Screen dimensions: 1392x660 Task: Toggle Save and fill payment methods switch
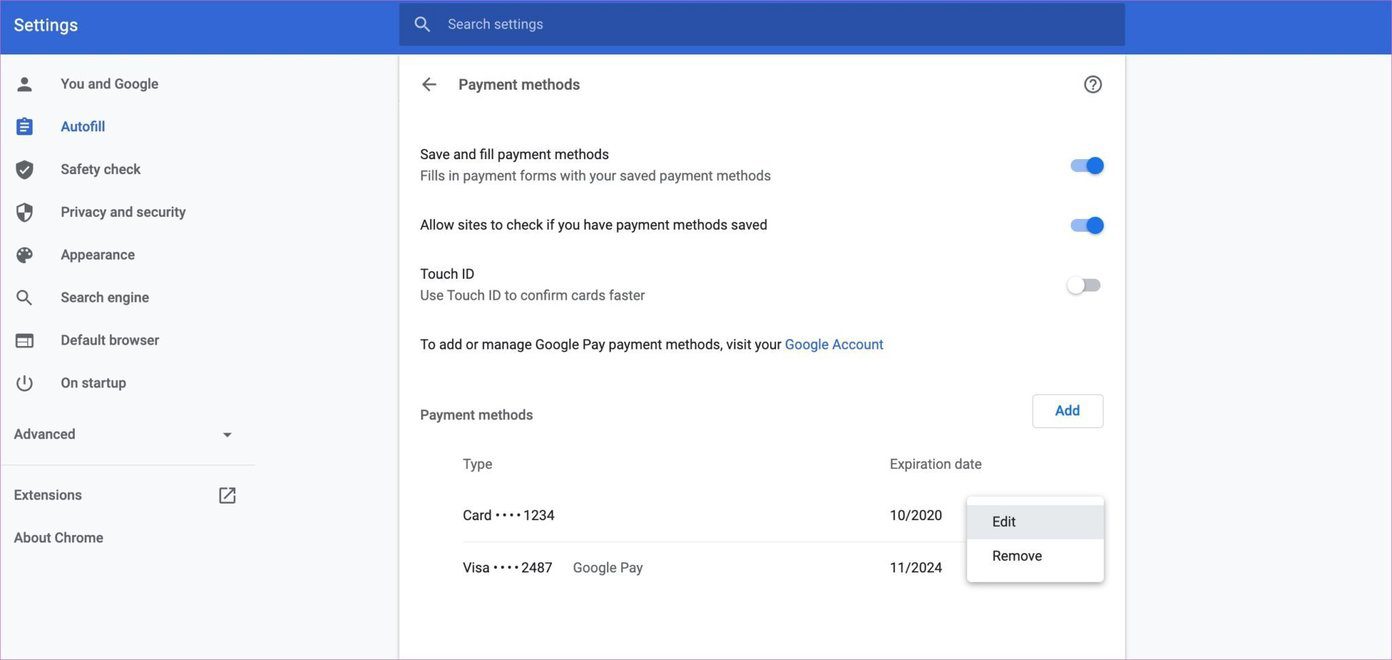pyautogui.click(x=1087, y=165)
